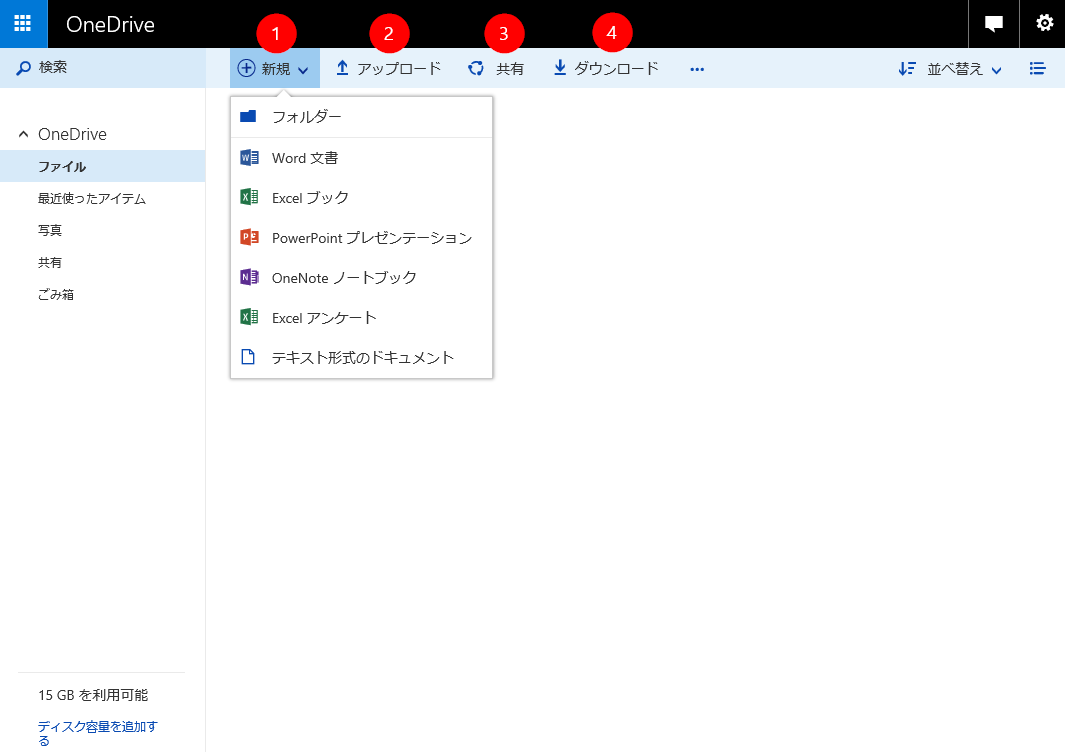Toggle the 新規 dropdown chevron
This screenshot has width=1065, height=752.
coord(303,70)
